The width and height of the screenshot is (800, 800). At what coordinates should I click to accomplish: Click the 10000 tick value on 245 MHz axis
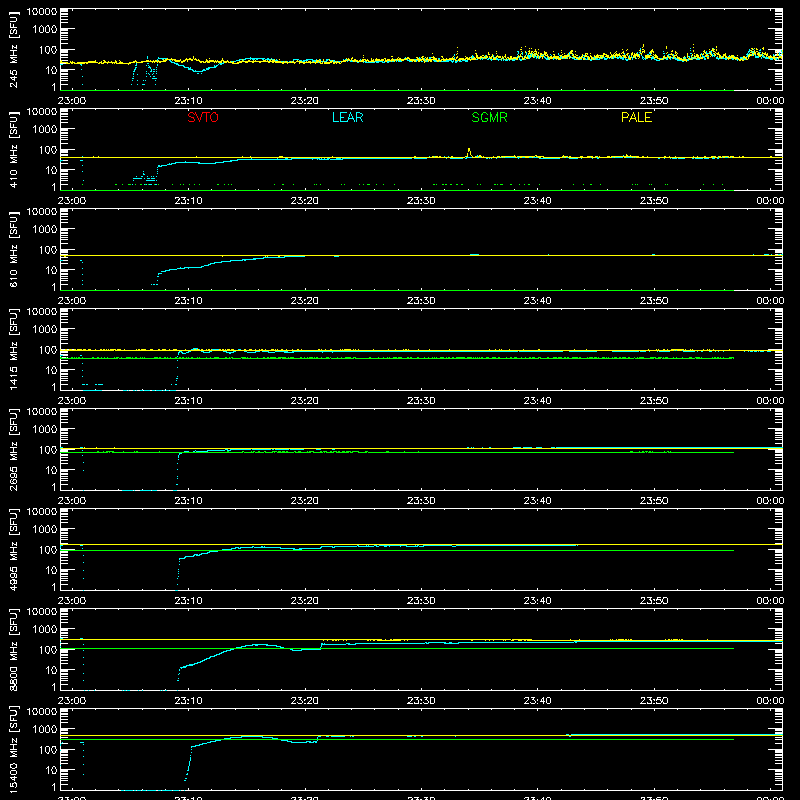tap(42, 12)
